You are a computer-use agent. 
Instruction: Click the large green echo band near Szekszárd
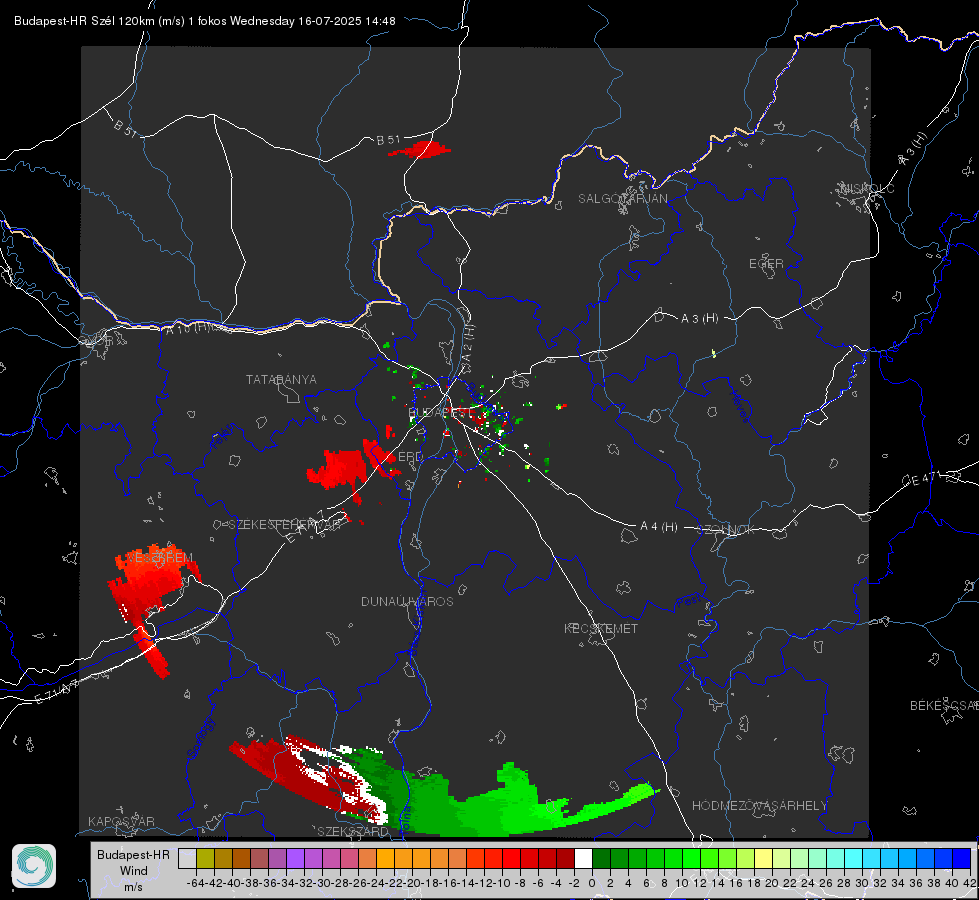(x=499, y=806)
